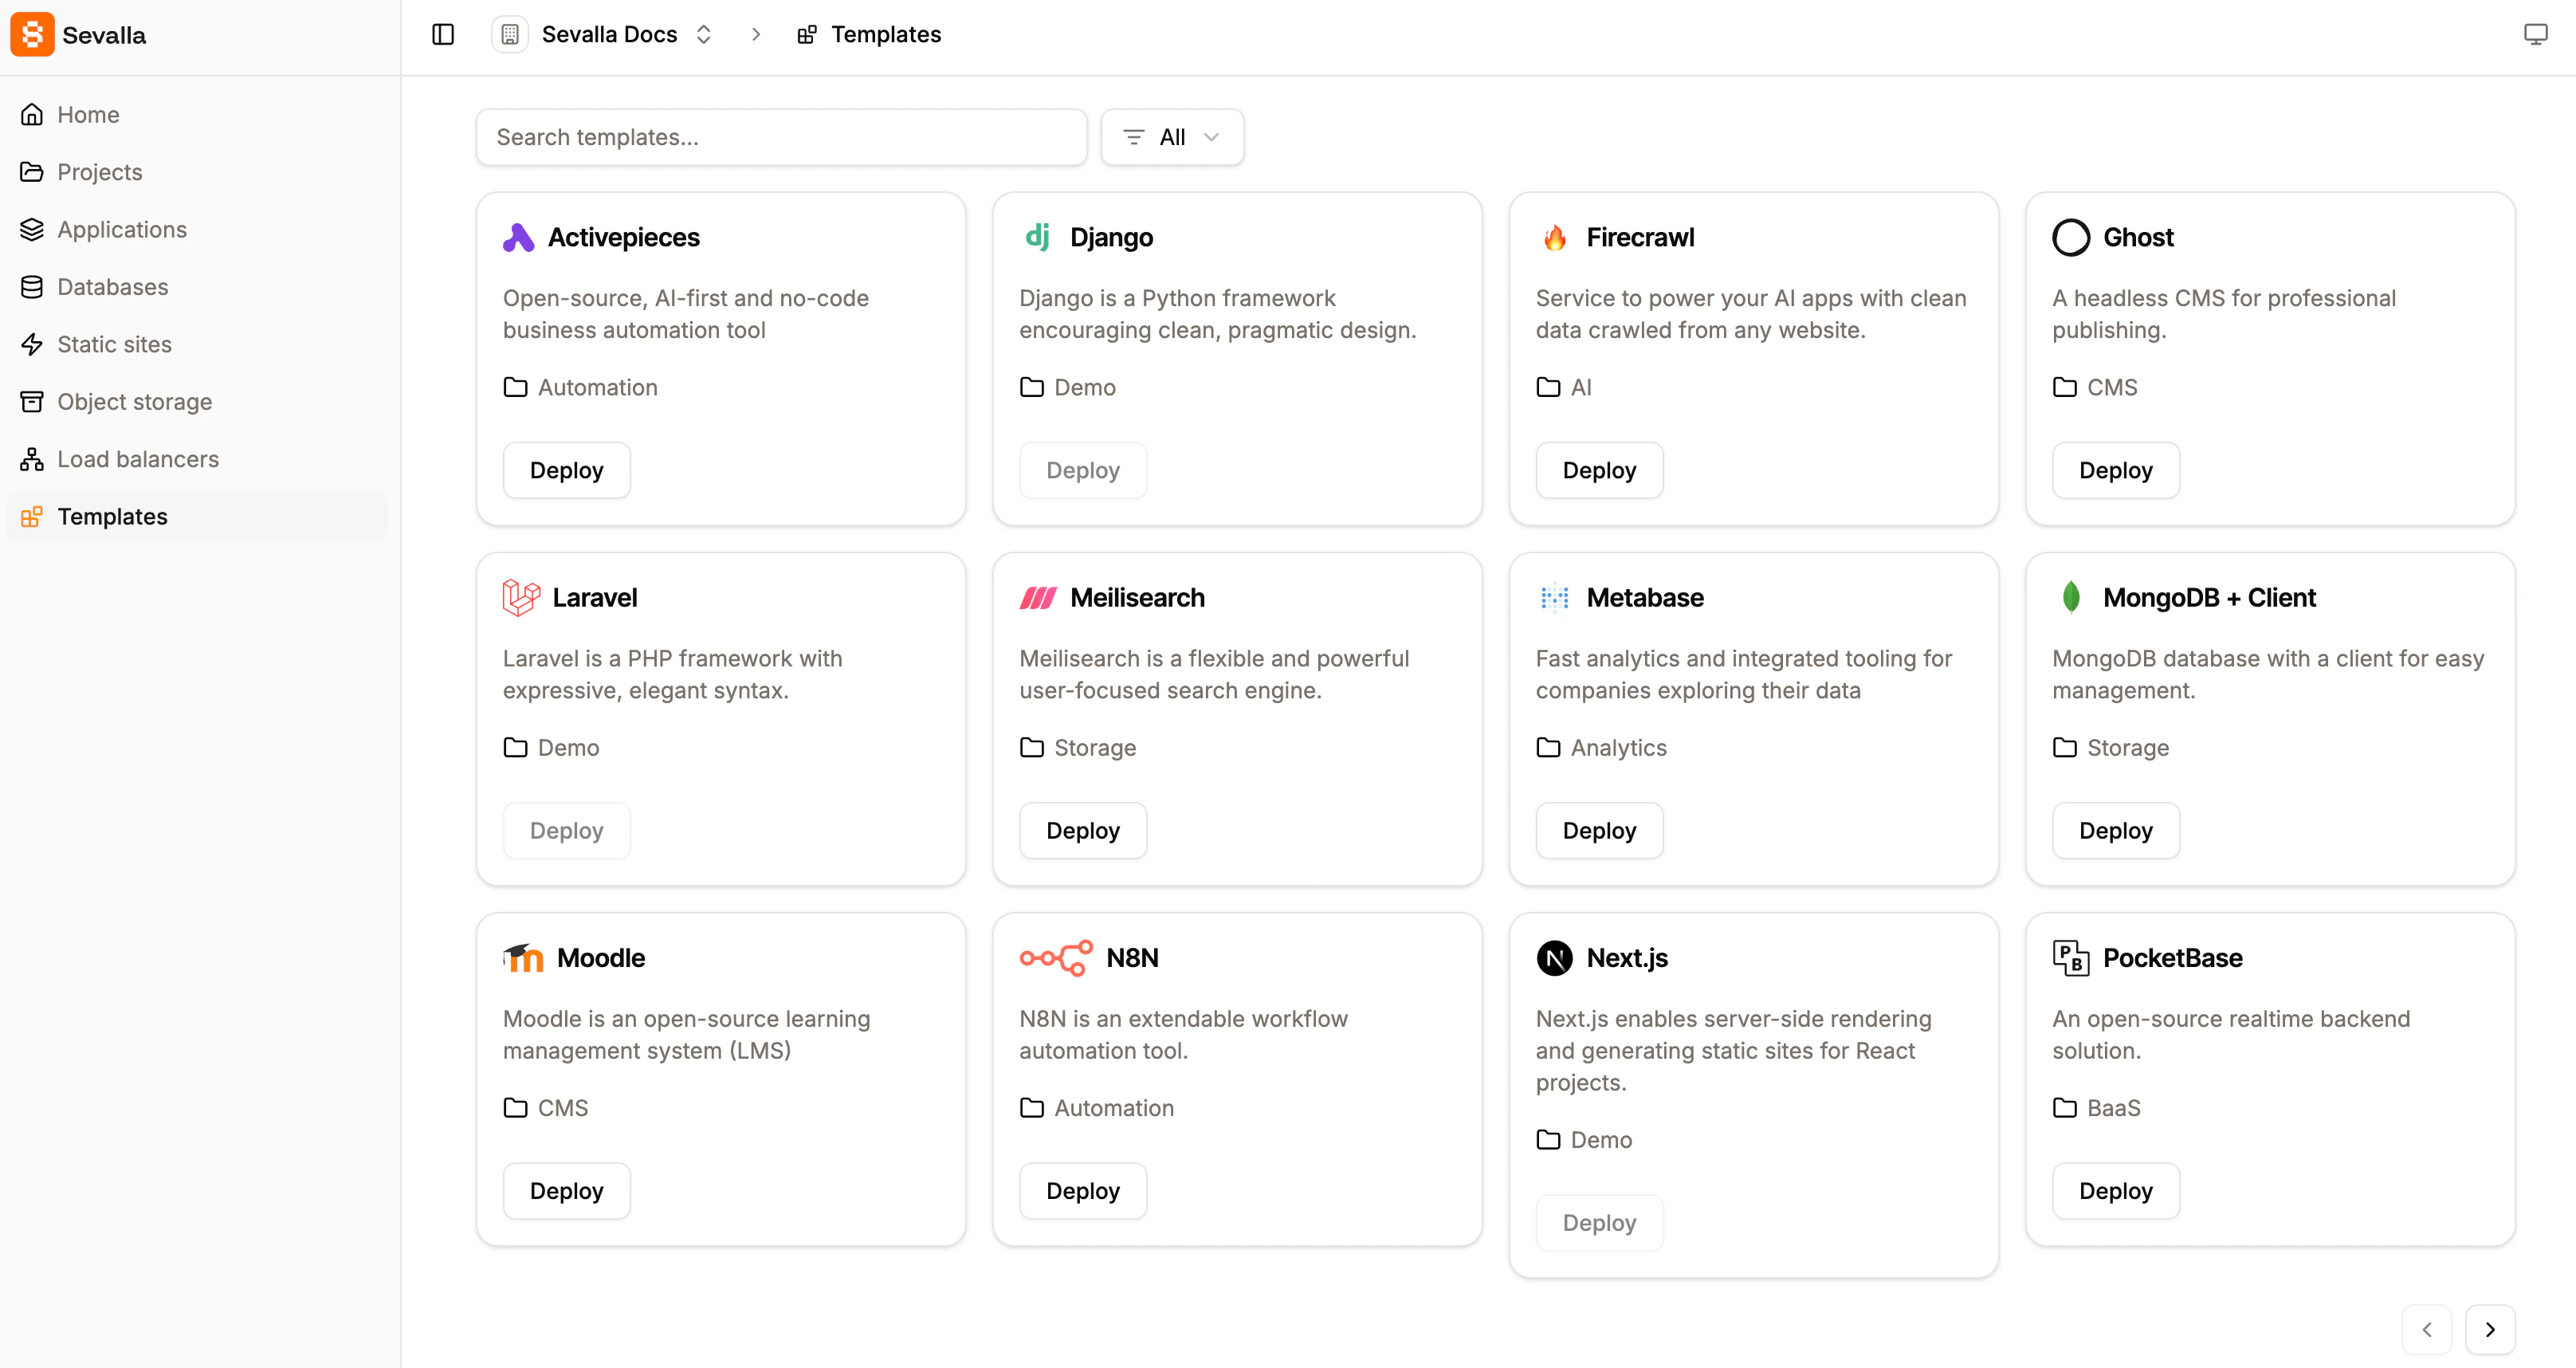The image size is (2576, 1368).
Task: Click the Firecrawl card title
Action: (1640, 238)
